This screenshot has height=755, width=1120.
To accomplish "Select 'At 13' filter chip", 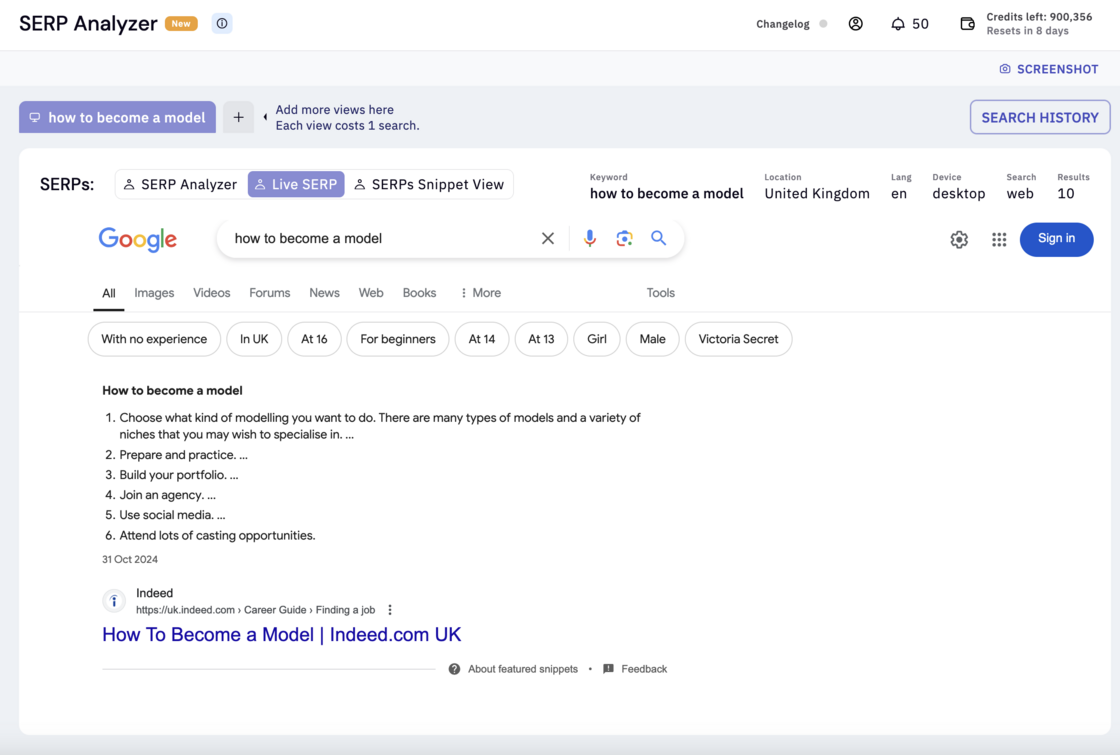I will (541, 339).
